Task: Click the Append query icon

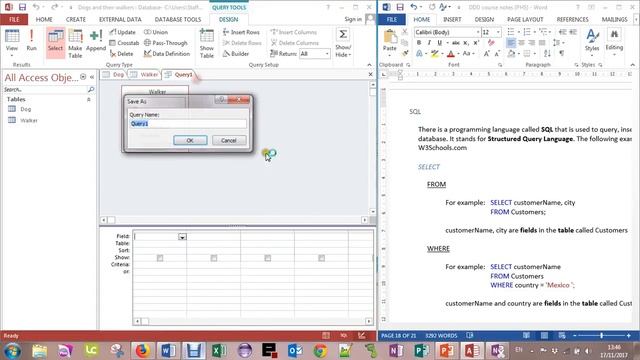Action: pyautogui.click(x=96, y=40)
